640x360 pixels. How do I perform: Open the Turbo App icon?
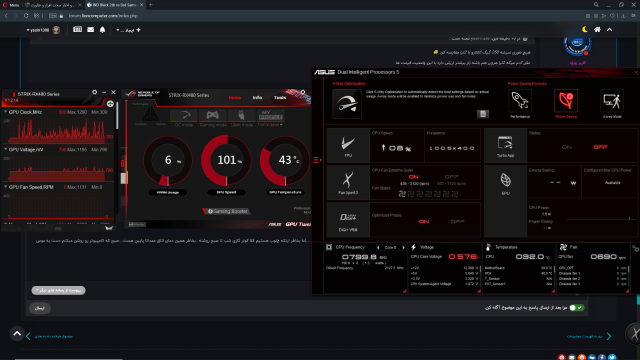point(505,145)
